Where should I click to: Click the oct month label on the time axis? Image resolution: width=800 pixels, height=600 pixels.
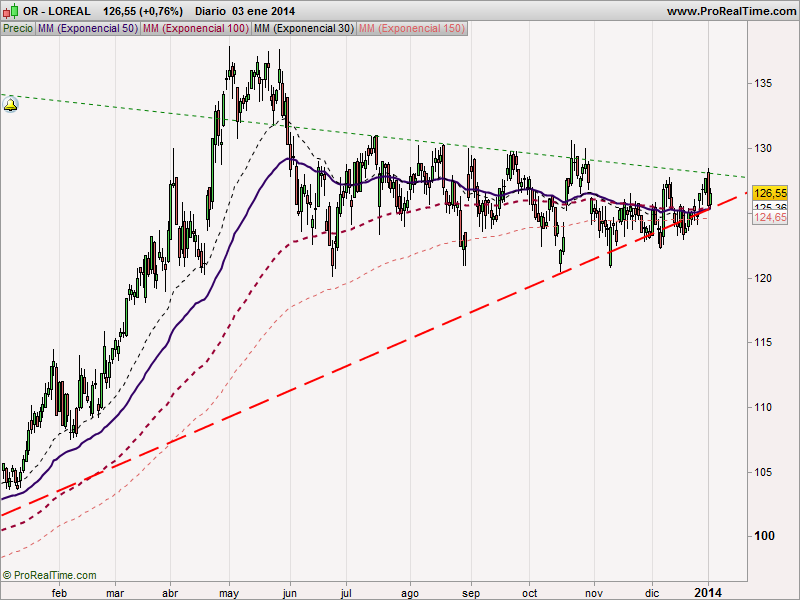[x=530, y=593]
